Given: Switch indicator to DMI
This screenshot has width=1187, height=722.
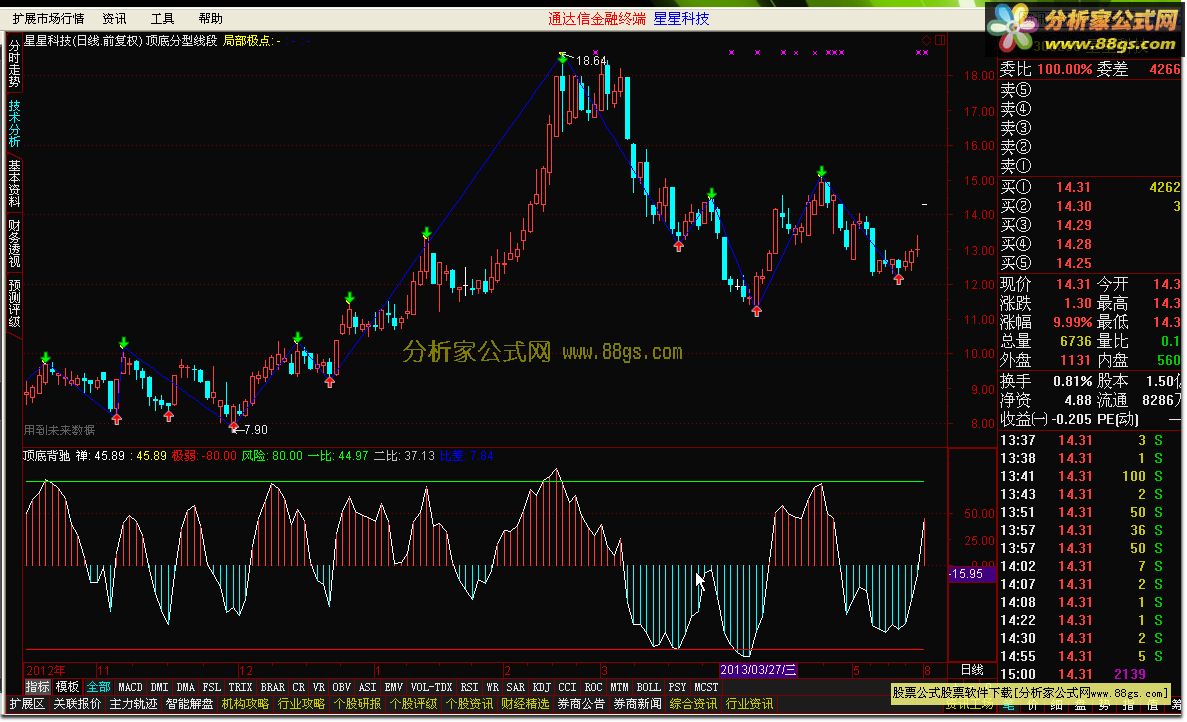Looking at the screenshot, I should pos(159,687).
